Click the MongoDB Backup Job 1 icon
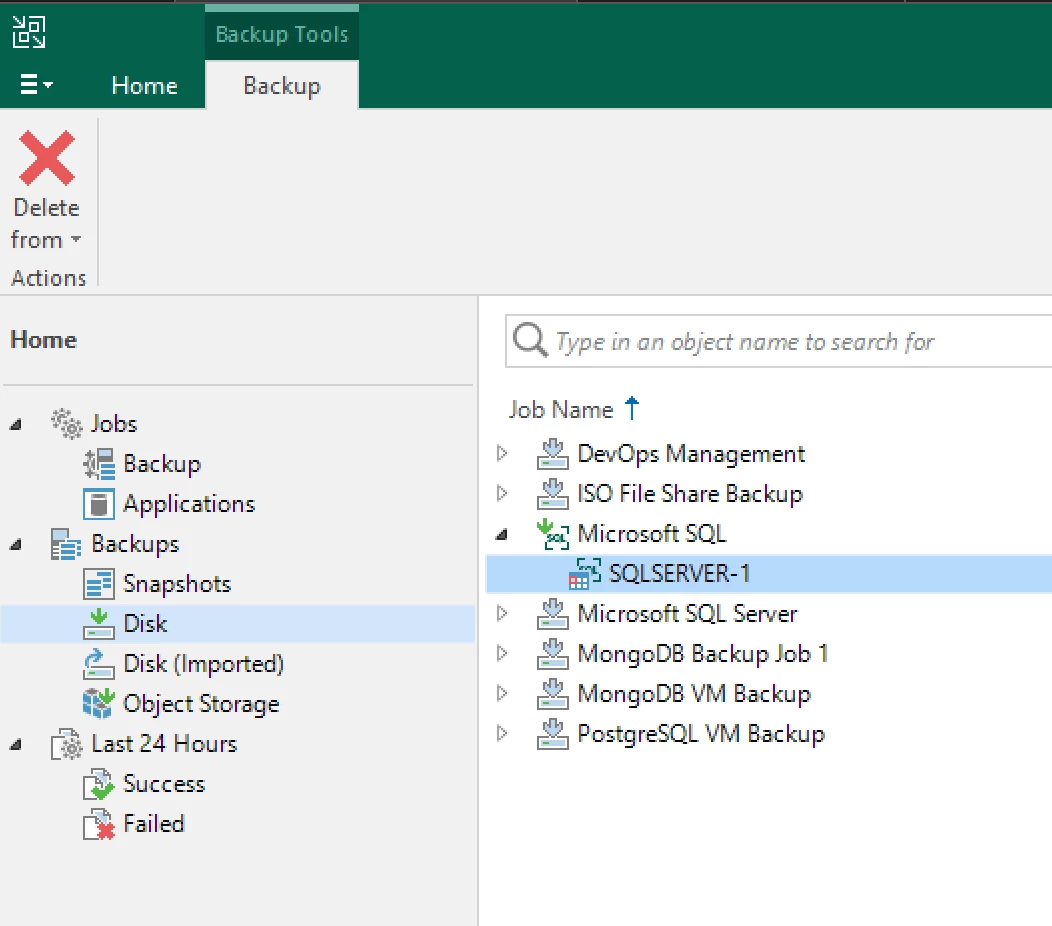1052x926 pixels. (553, 654)
